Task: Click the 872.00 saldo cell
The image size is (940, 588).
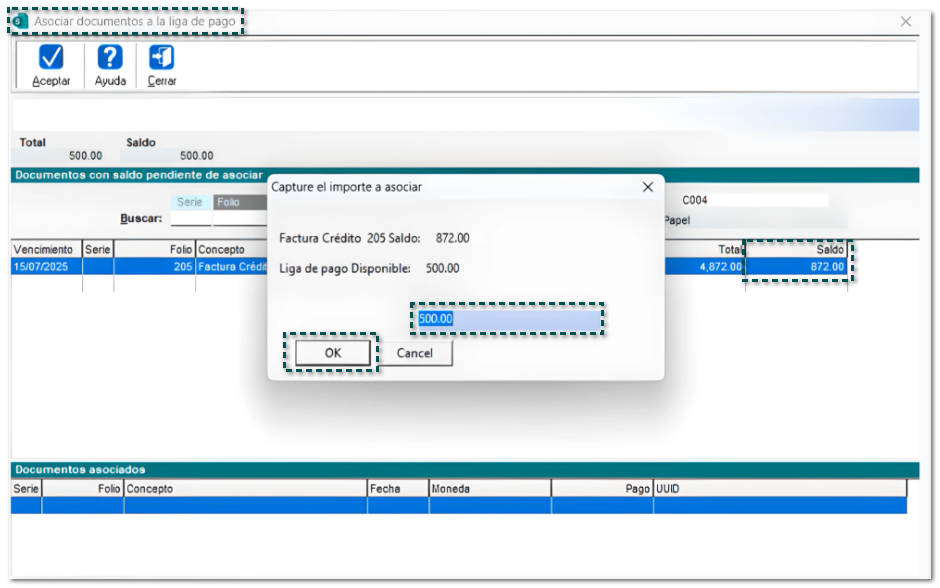Action: 796,267
